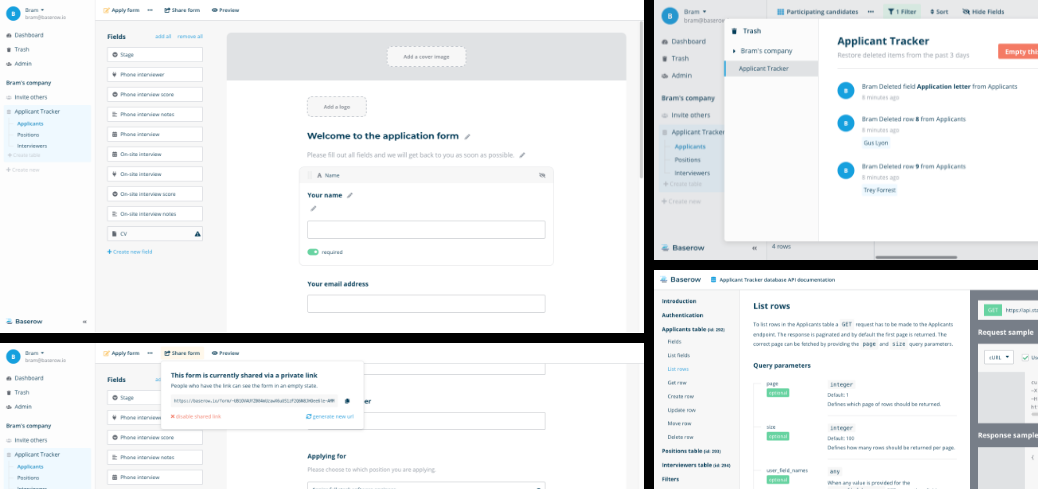Click the 'Add a cover image' area

tap(426, 57)
